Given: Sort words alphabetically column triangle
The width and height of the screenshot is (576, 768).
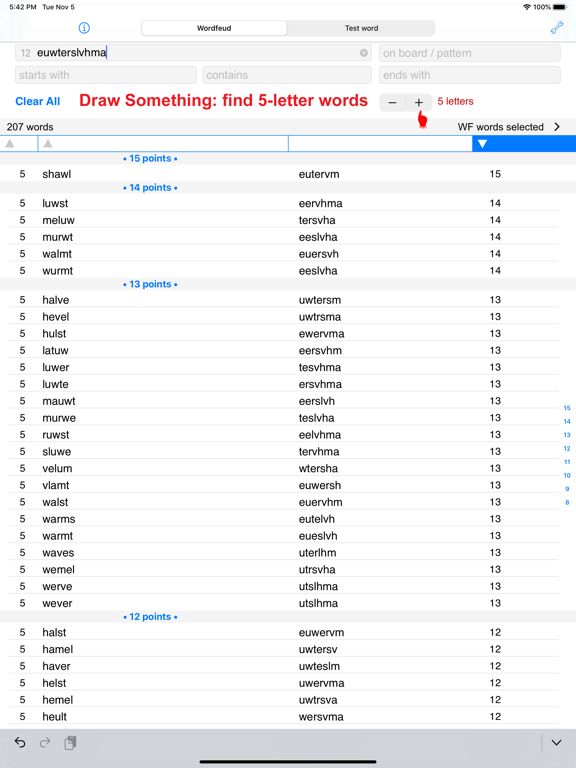Looking at the screenshot, I should click(x=48, y=144).
